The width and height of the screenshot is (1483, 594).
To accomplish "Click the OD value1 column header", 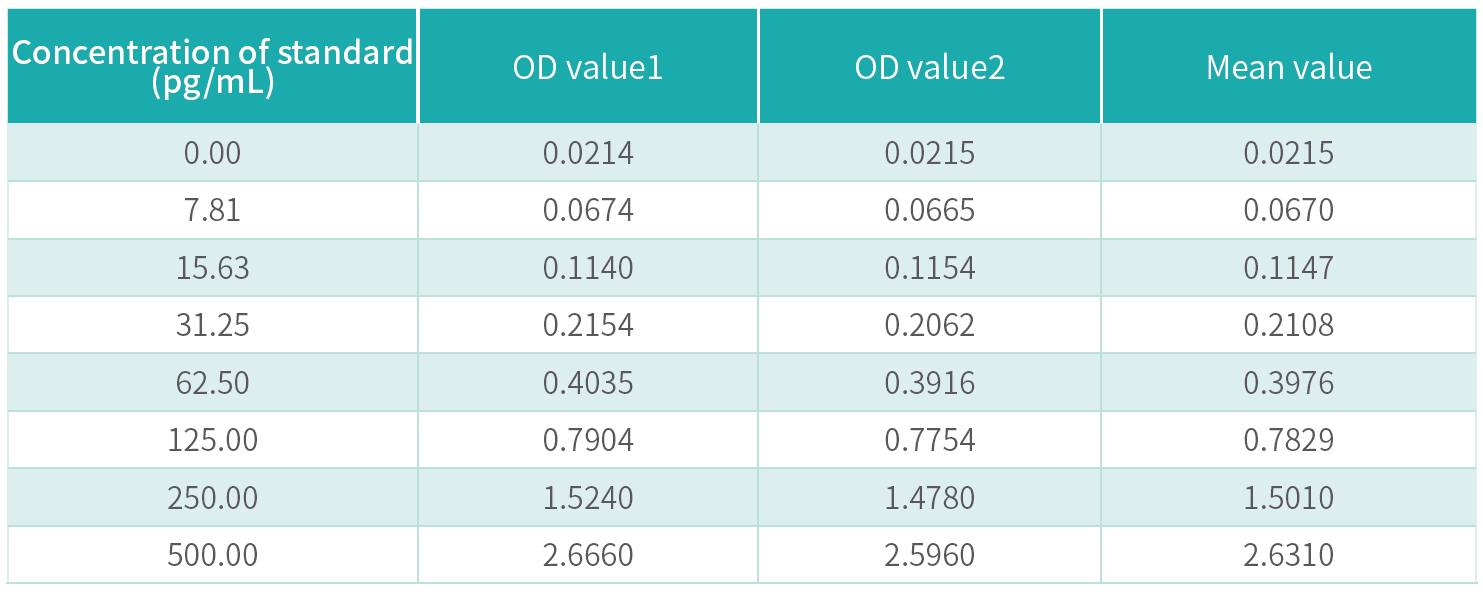I will tap(588, 67).
